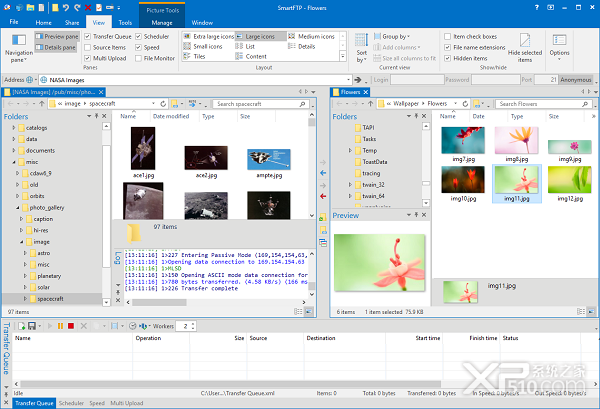Click the blue left transfer arrow
Screen dimensions: 600x409
pyautogui.click(x=323, y=173)
